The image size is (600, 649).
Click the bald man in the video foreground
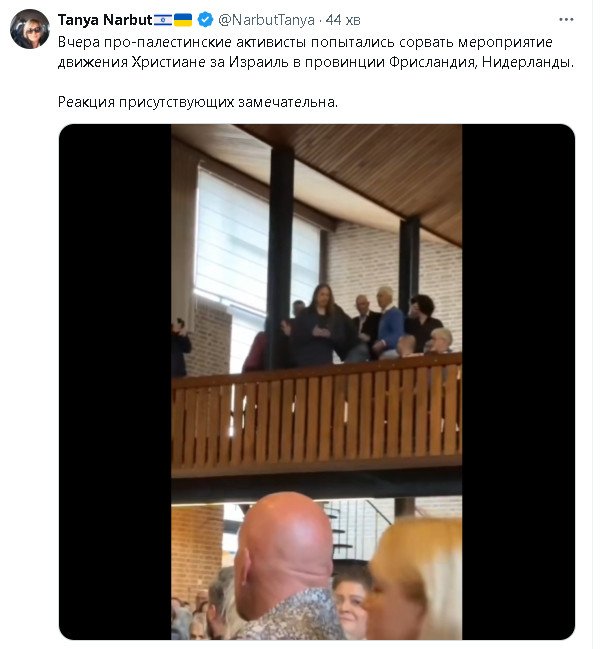286,567
